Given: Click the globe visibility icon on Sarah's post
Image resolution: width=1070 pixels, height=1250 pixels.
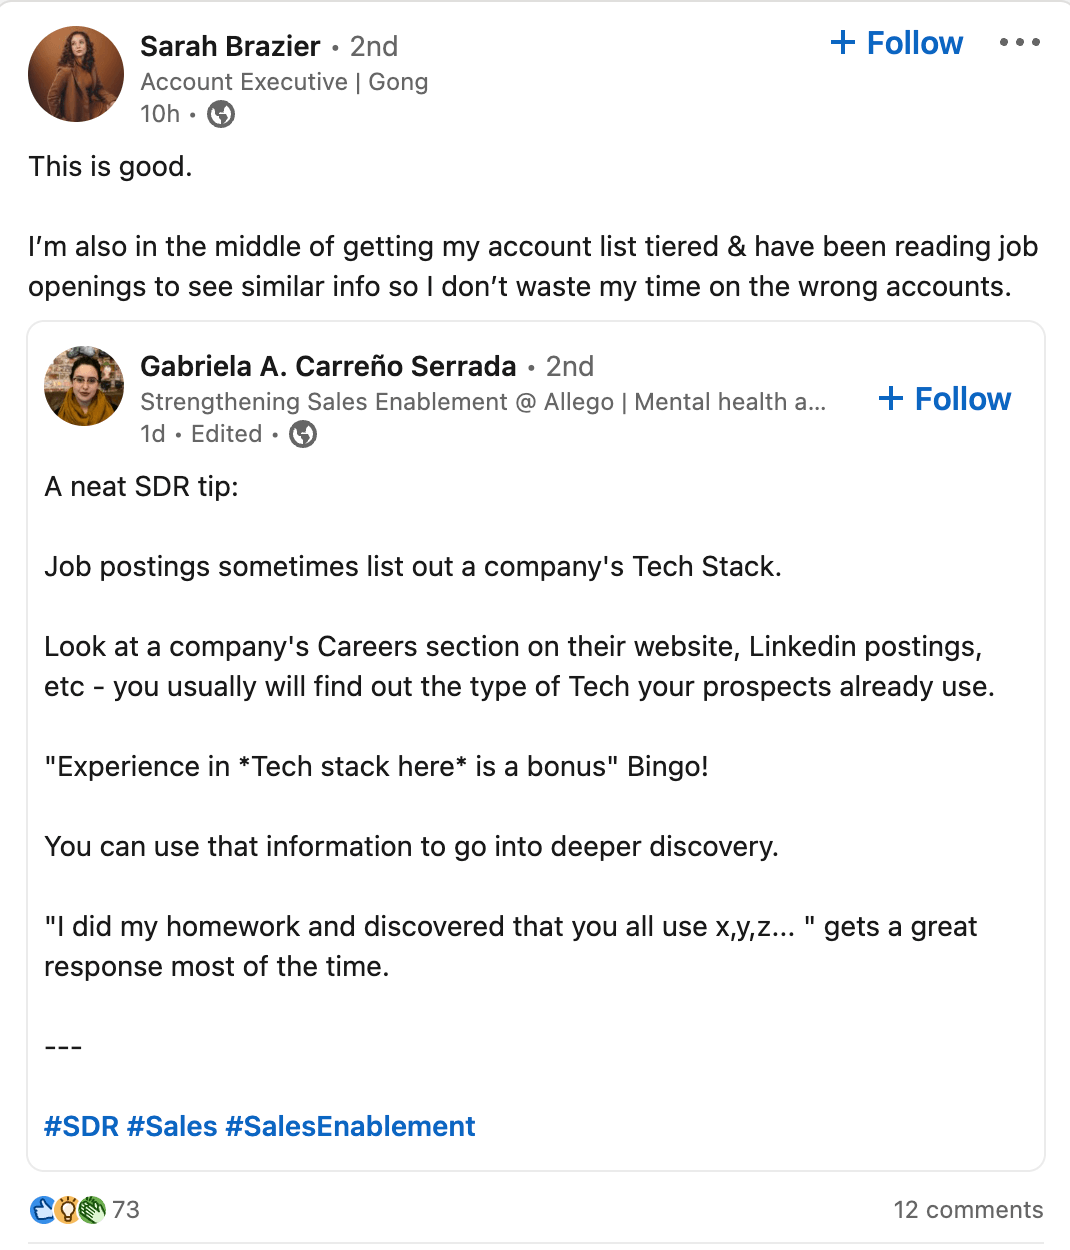Looking at the screenshot, I should 220,115.
